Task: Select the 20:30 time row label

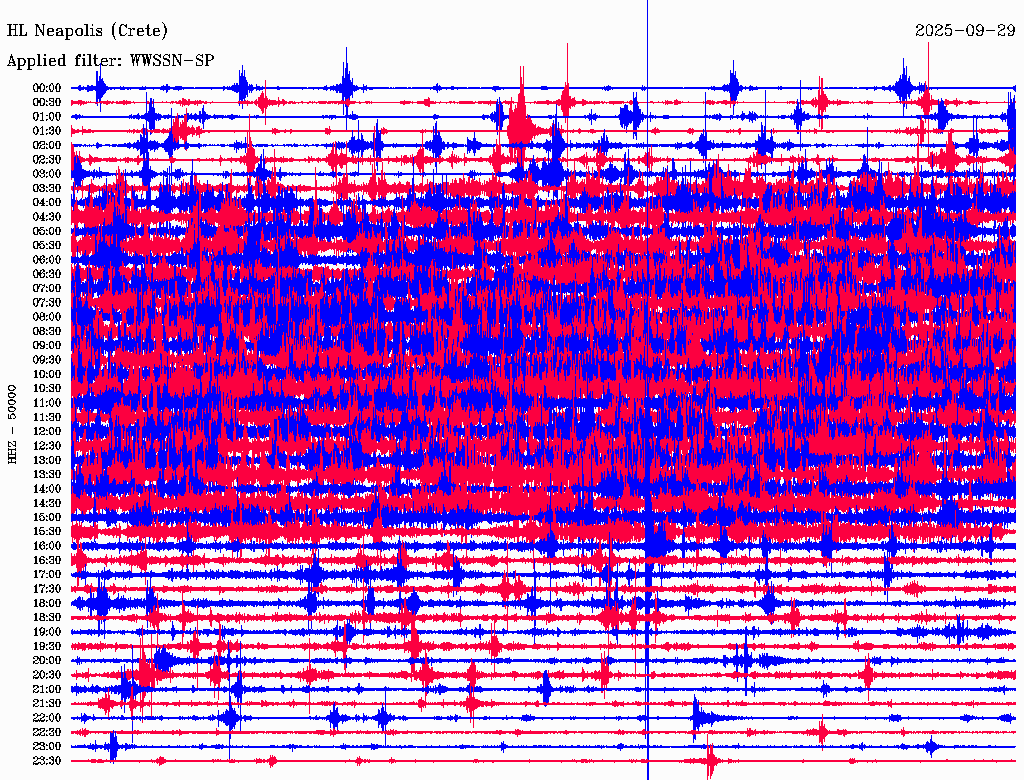Action: (x=47, y=675)
